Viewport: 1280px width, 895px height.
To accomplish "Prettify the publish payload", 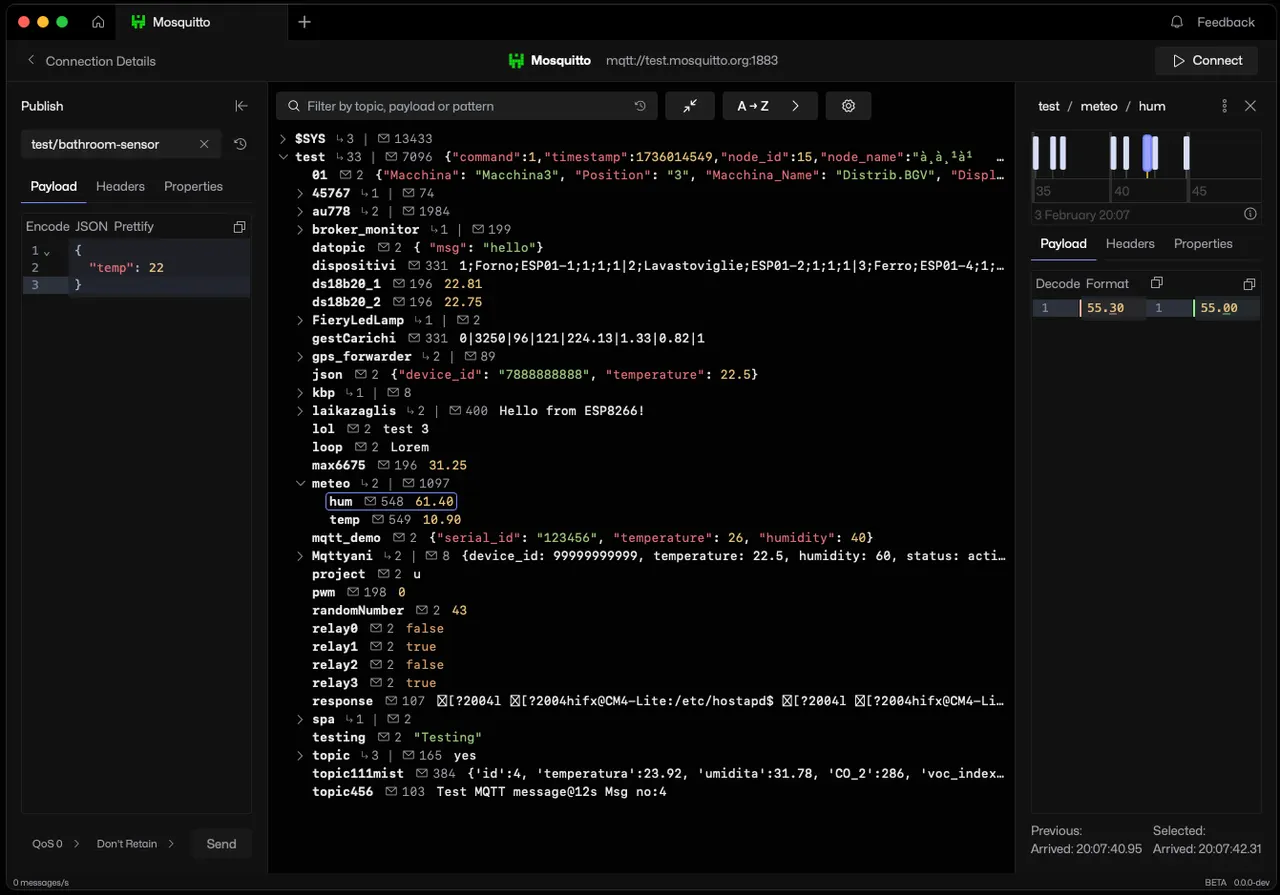I will [134, 227].
